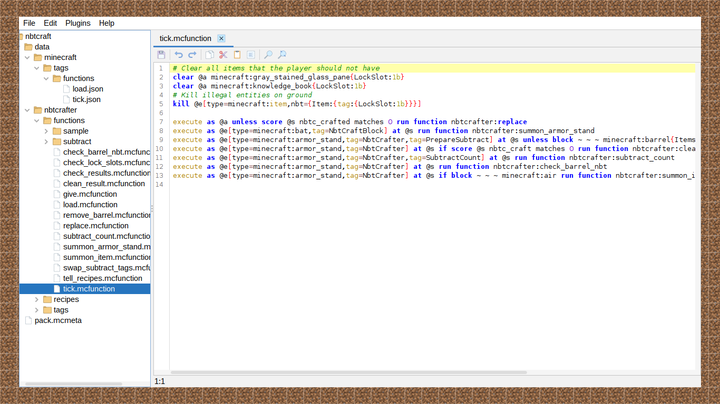Redo the last undone edit
720x404 pixels.
pos(192,55)
